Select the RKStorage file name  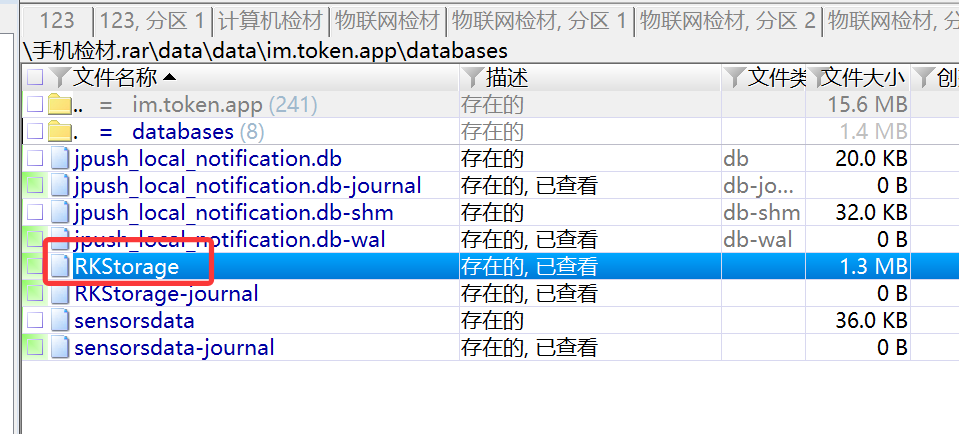pyautogui.click(x=127, y=267)
